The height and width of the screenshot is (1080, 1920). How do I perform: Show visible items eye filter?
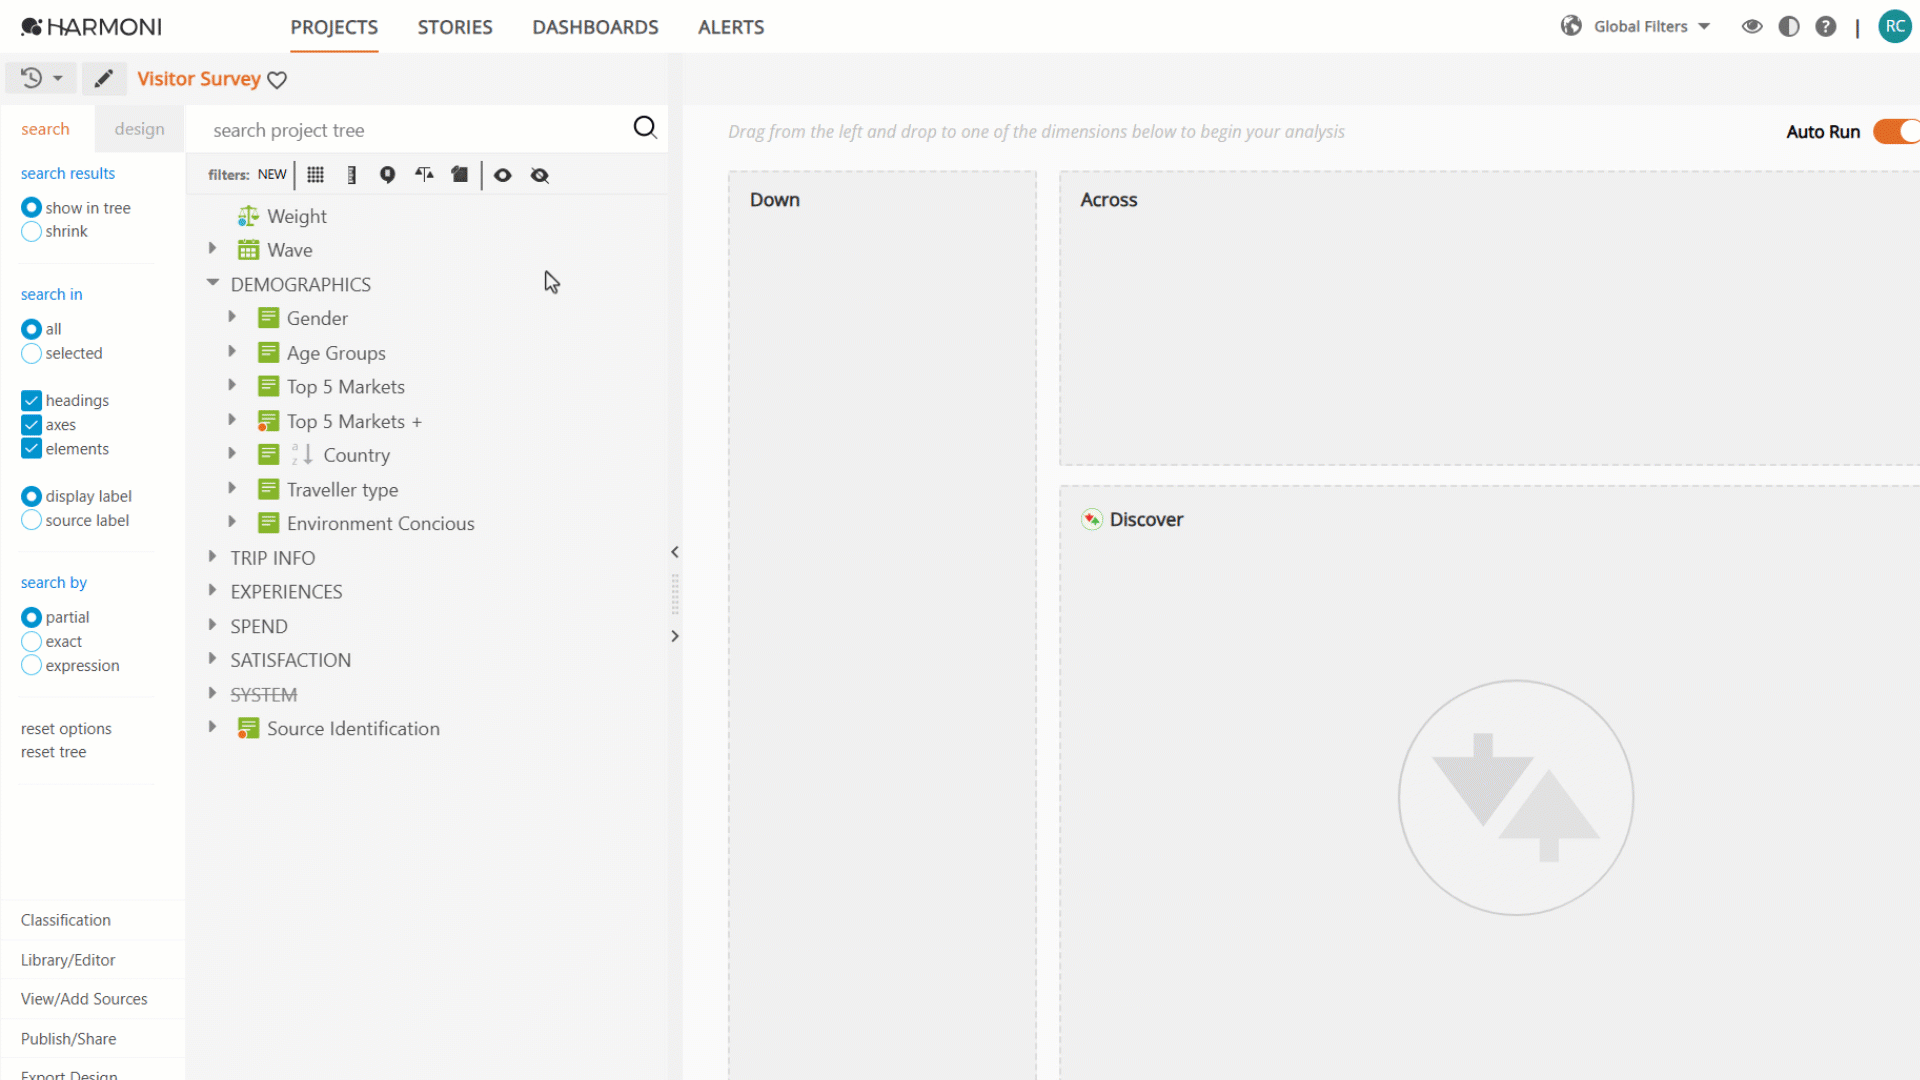[x=503, y=175]
